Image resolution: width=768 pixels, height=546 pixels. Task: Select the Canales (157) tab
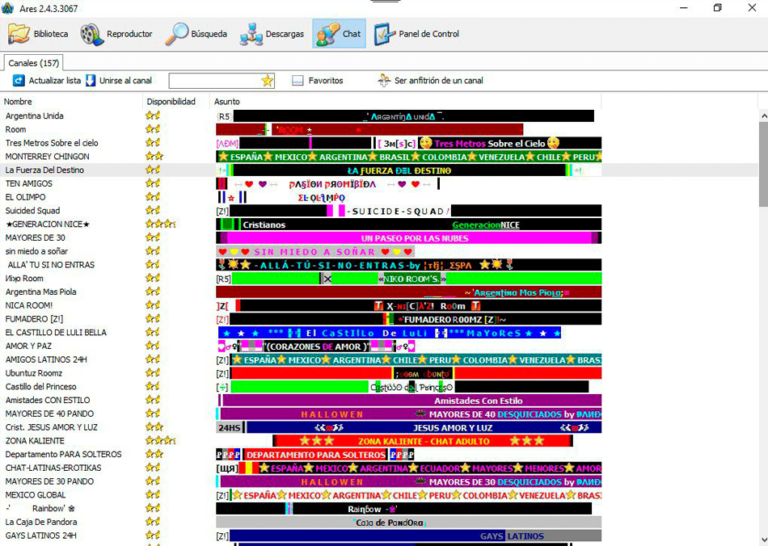click(33, 63)
